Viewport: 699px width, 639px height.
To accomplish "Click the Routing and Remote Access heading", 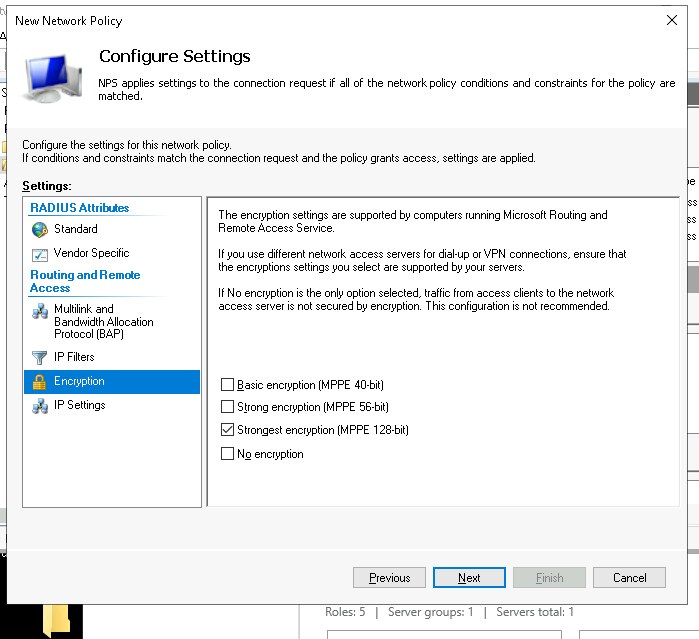I will click(x=85, y=281).
